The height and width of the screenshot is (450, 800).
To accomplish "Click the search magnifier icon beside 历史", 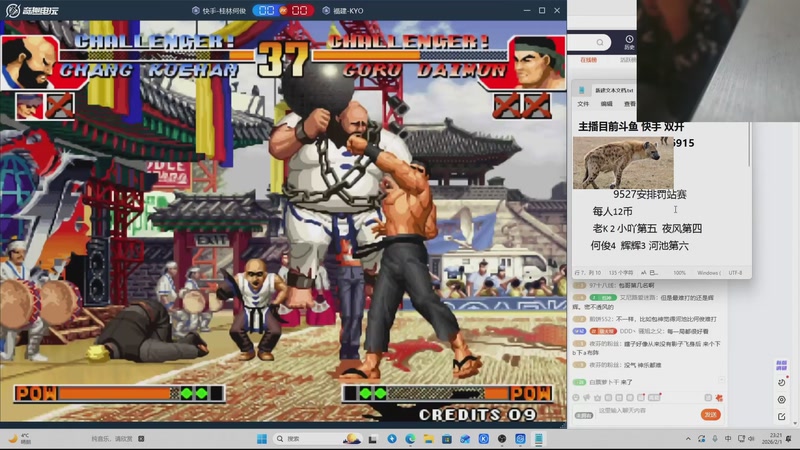I will [x=600, y=42].
